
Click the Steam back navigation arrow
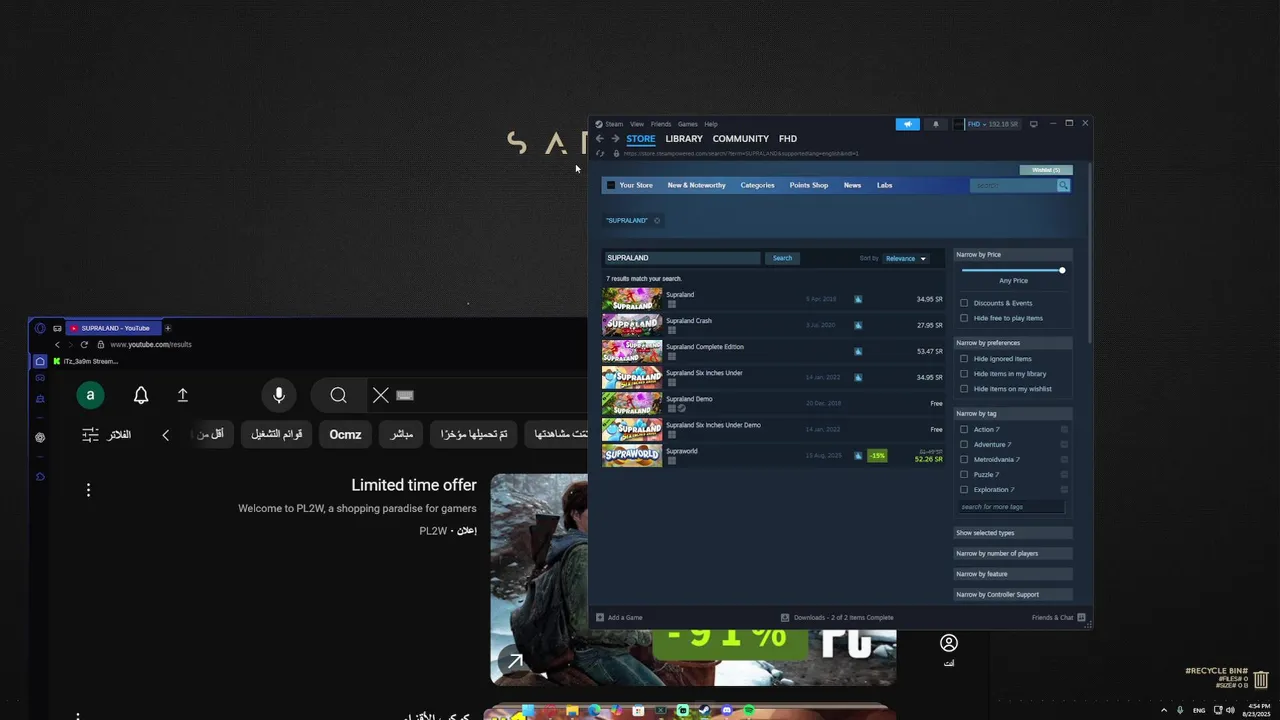click(x=600, y=139)
